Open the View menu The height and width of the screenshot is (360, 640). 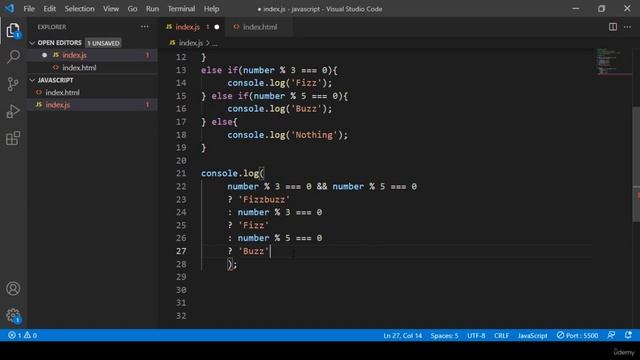(111, 9)
